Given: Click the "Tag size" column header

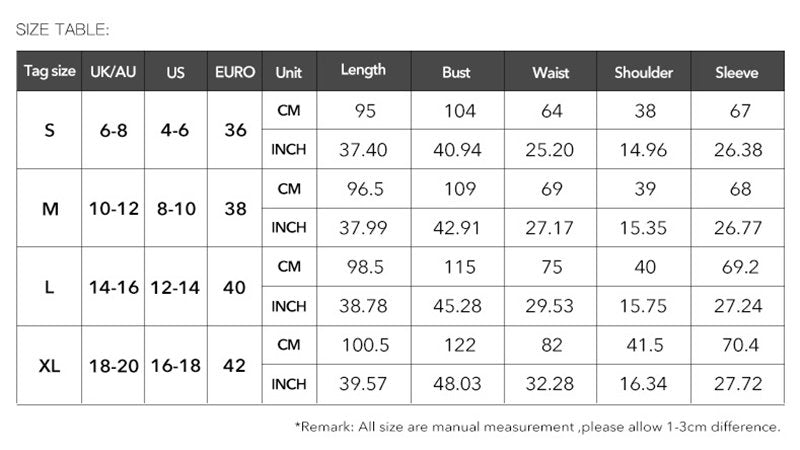Looking at the screenshot, I should [x=49, y=72].
